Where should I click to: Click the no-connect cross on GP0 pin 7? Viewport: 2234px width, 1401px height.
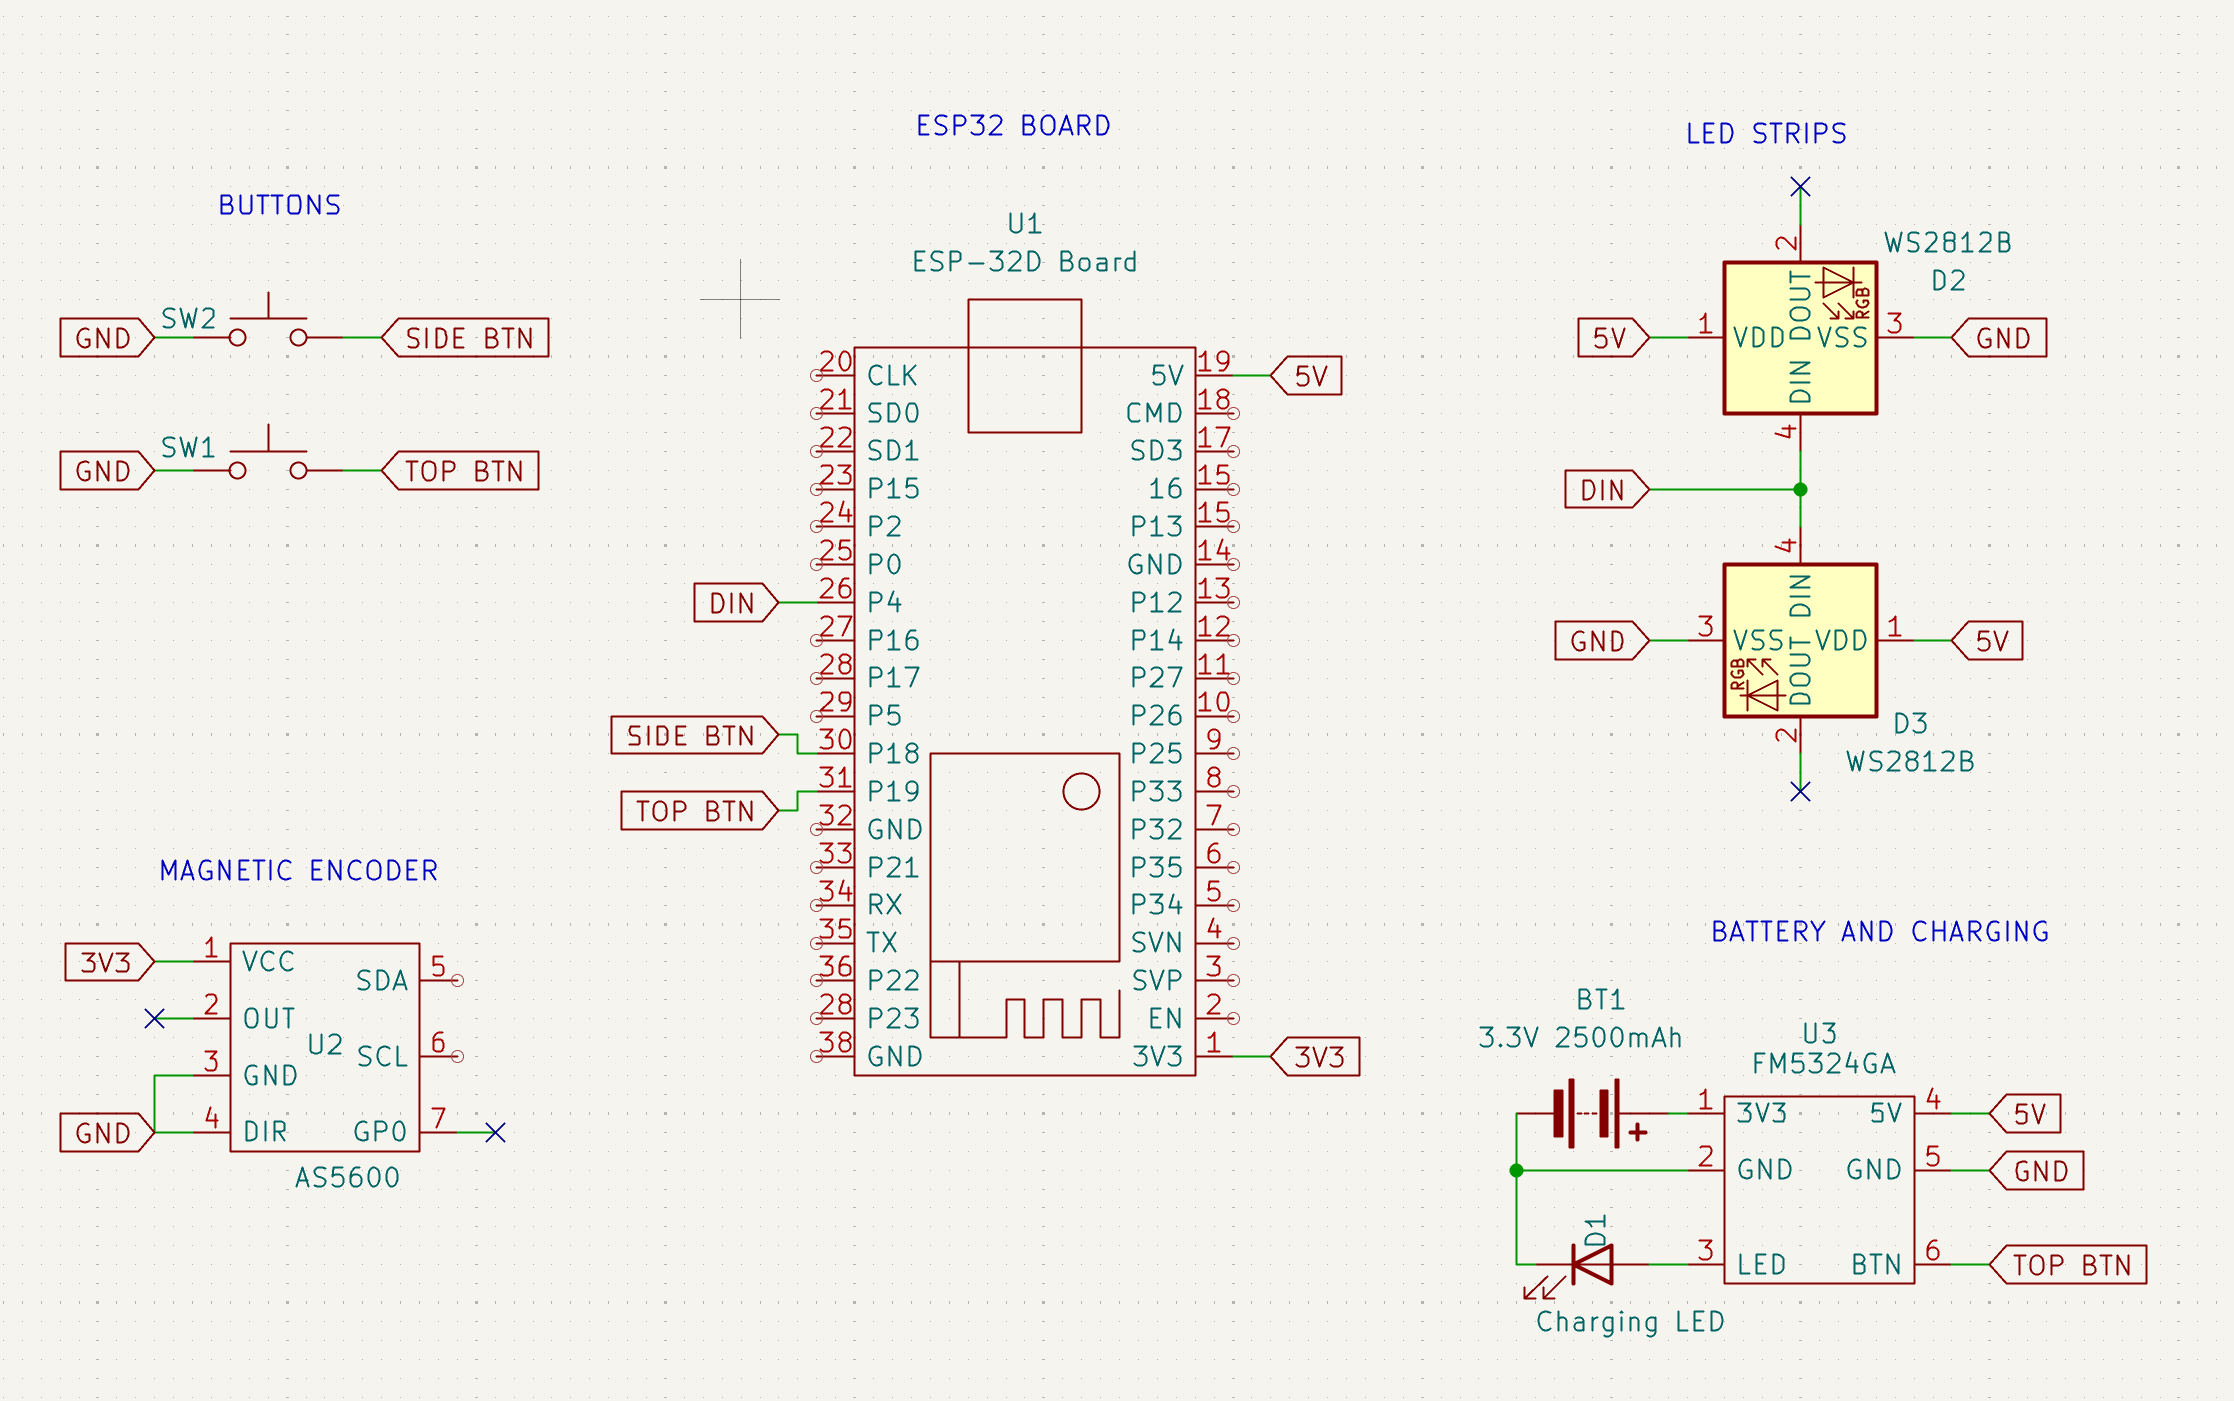tap(493, 1133)
